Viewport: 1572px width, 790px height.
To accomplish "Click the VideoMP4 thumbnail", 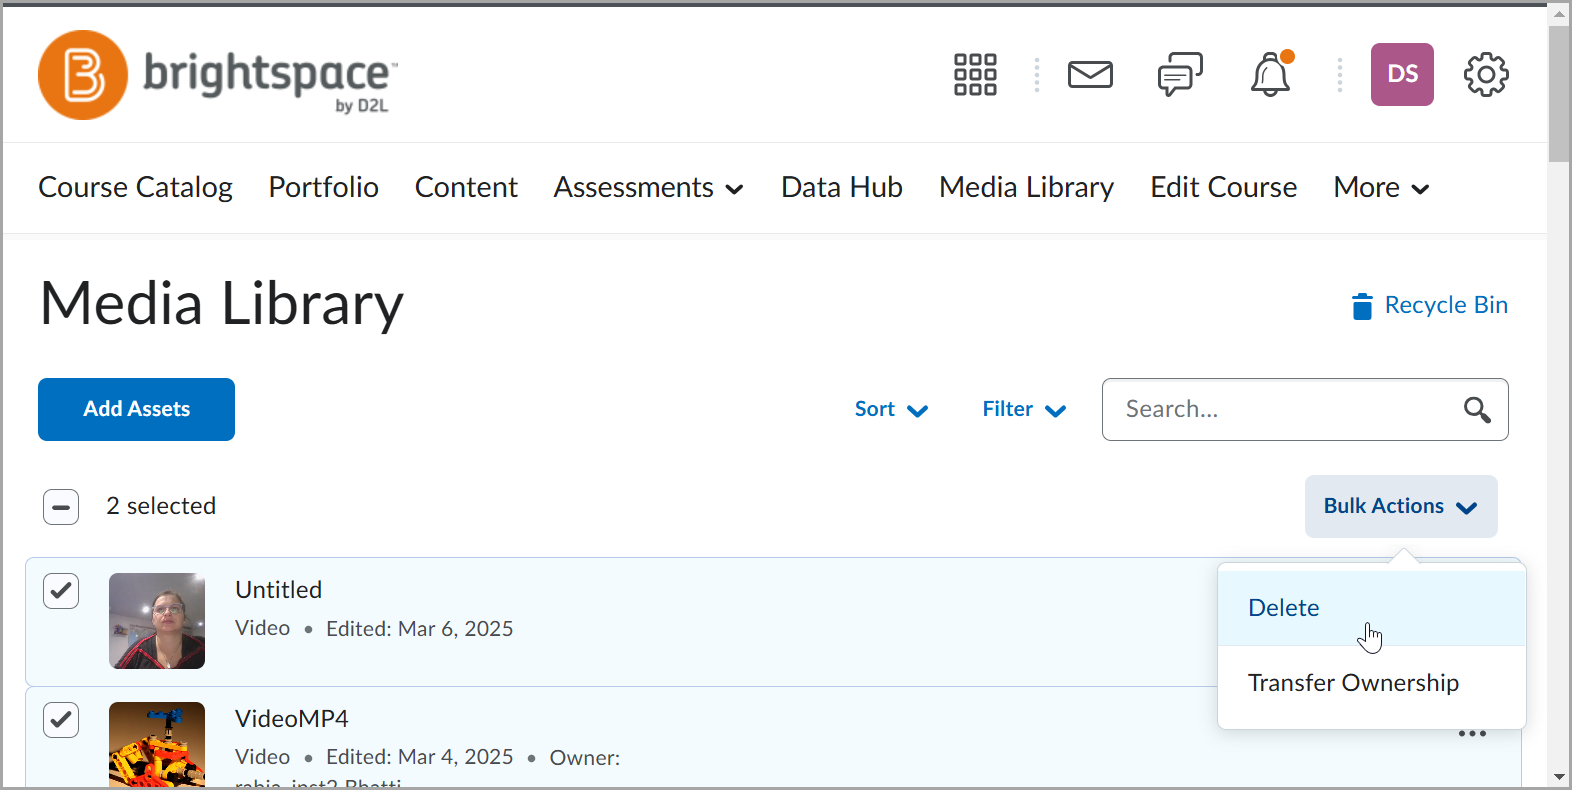I will tap(157, 744).
